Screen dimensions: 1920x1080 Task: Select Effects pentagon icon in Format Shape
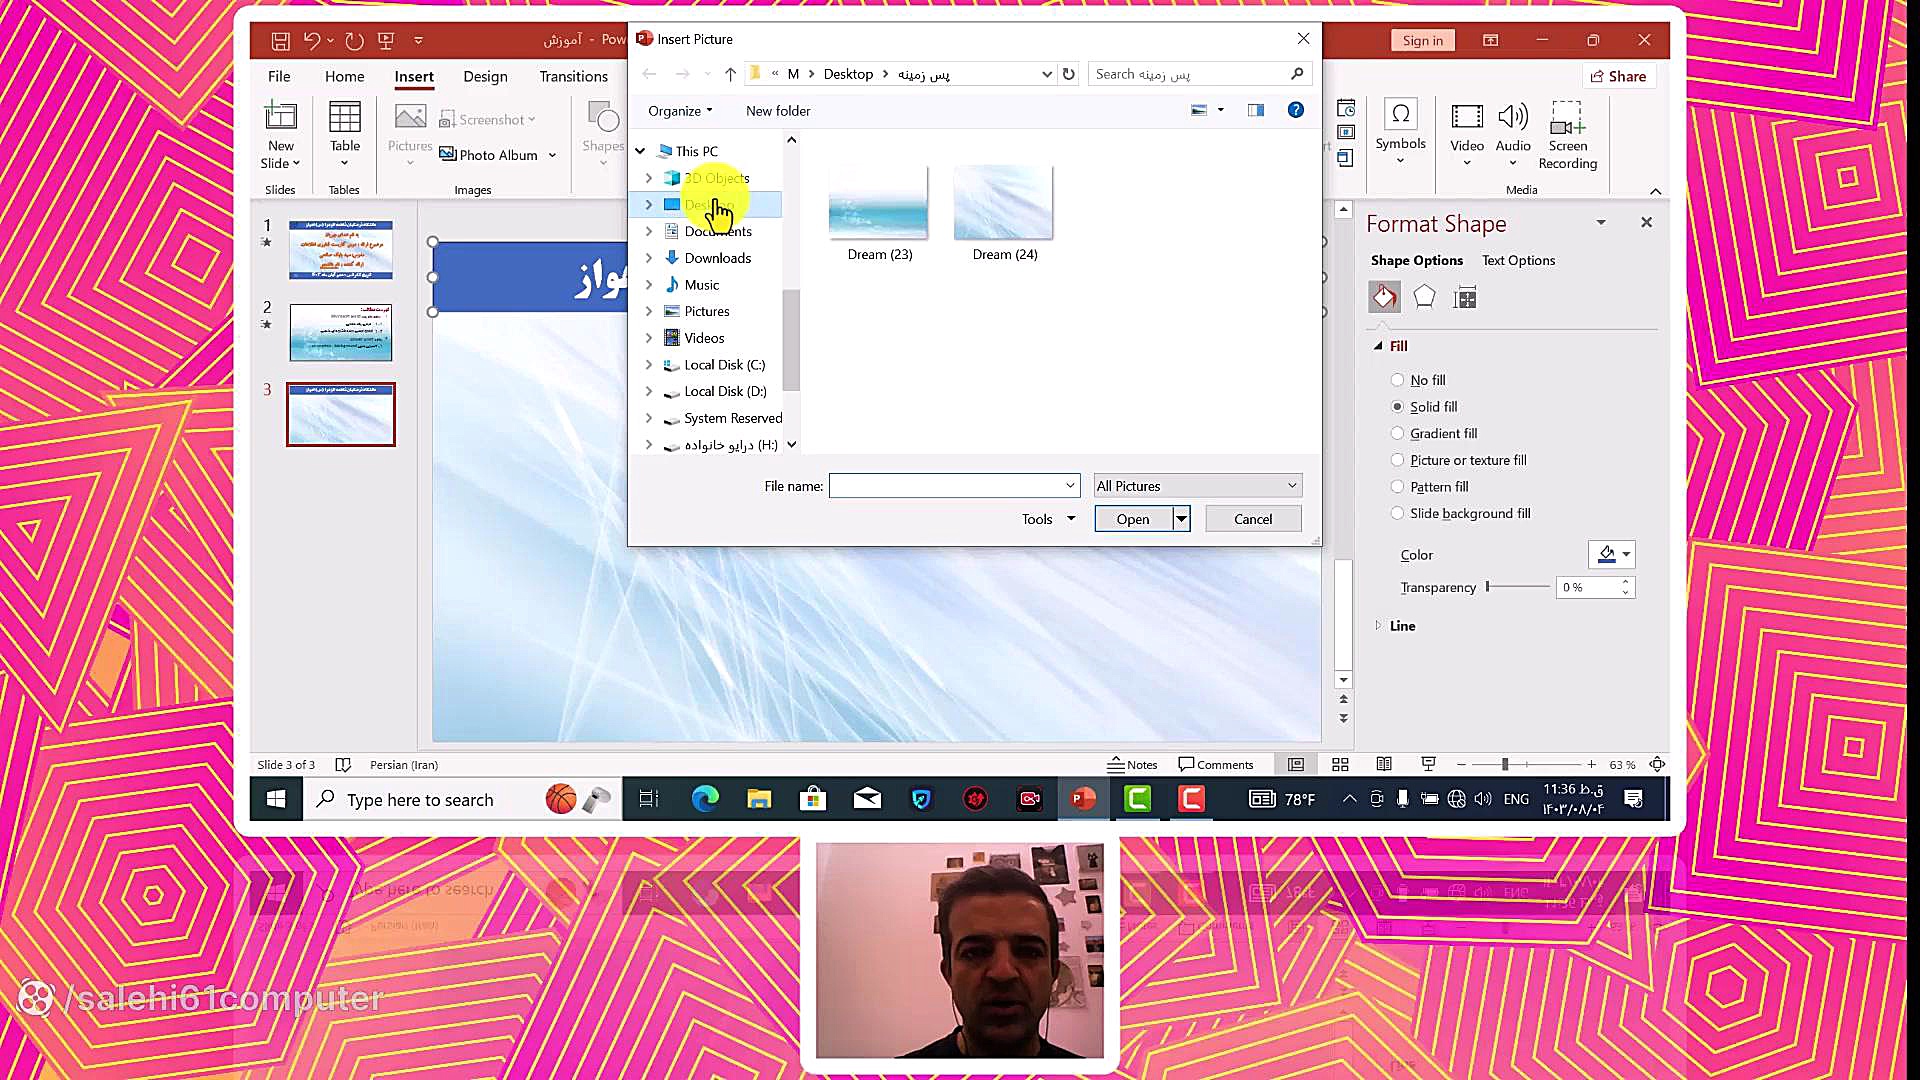(x=1425, y=297)
